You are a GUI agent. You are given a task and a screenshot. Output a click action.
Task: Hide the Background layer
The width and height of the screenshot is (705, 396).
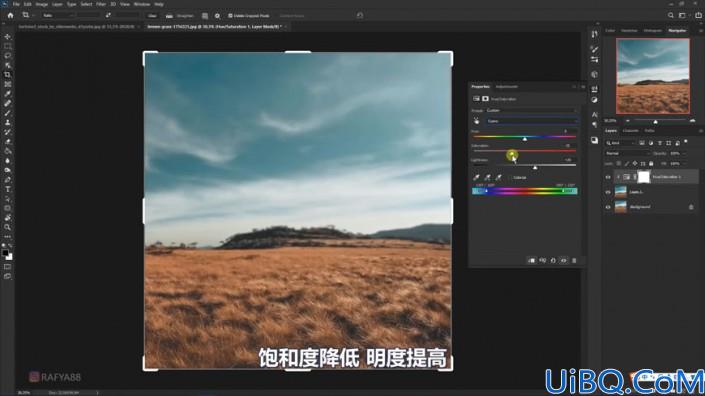click(x=608, y=207)
